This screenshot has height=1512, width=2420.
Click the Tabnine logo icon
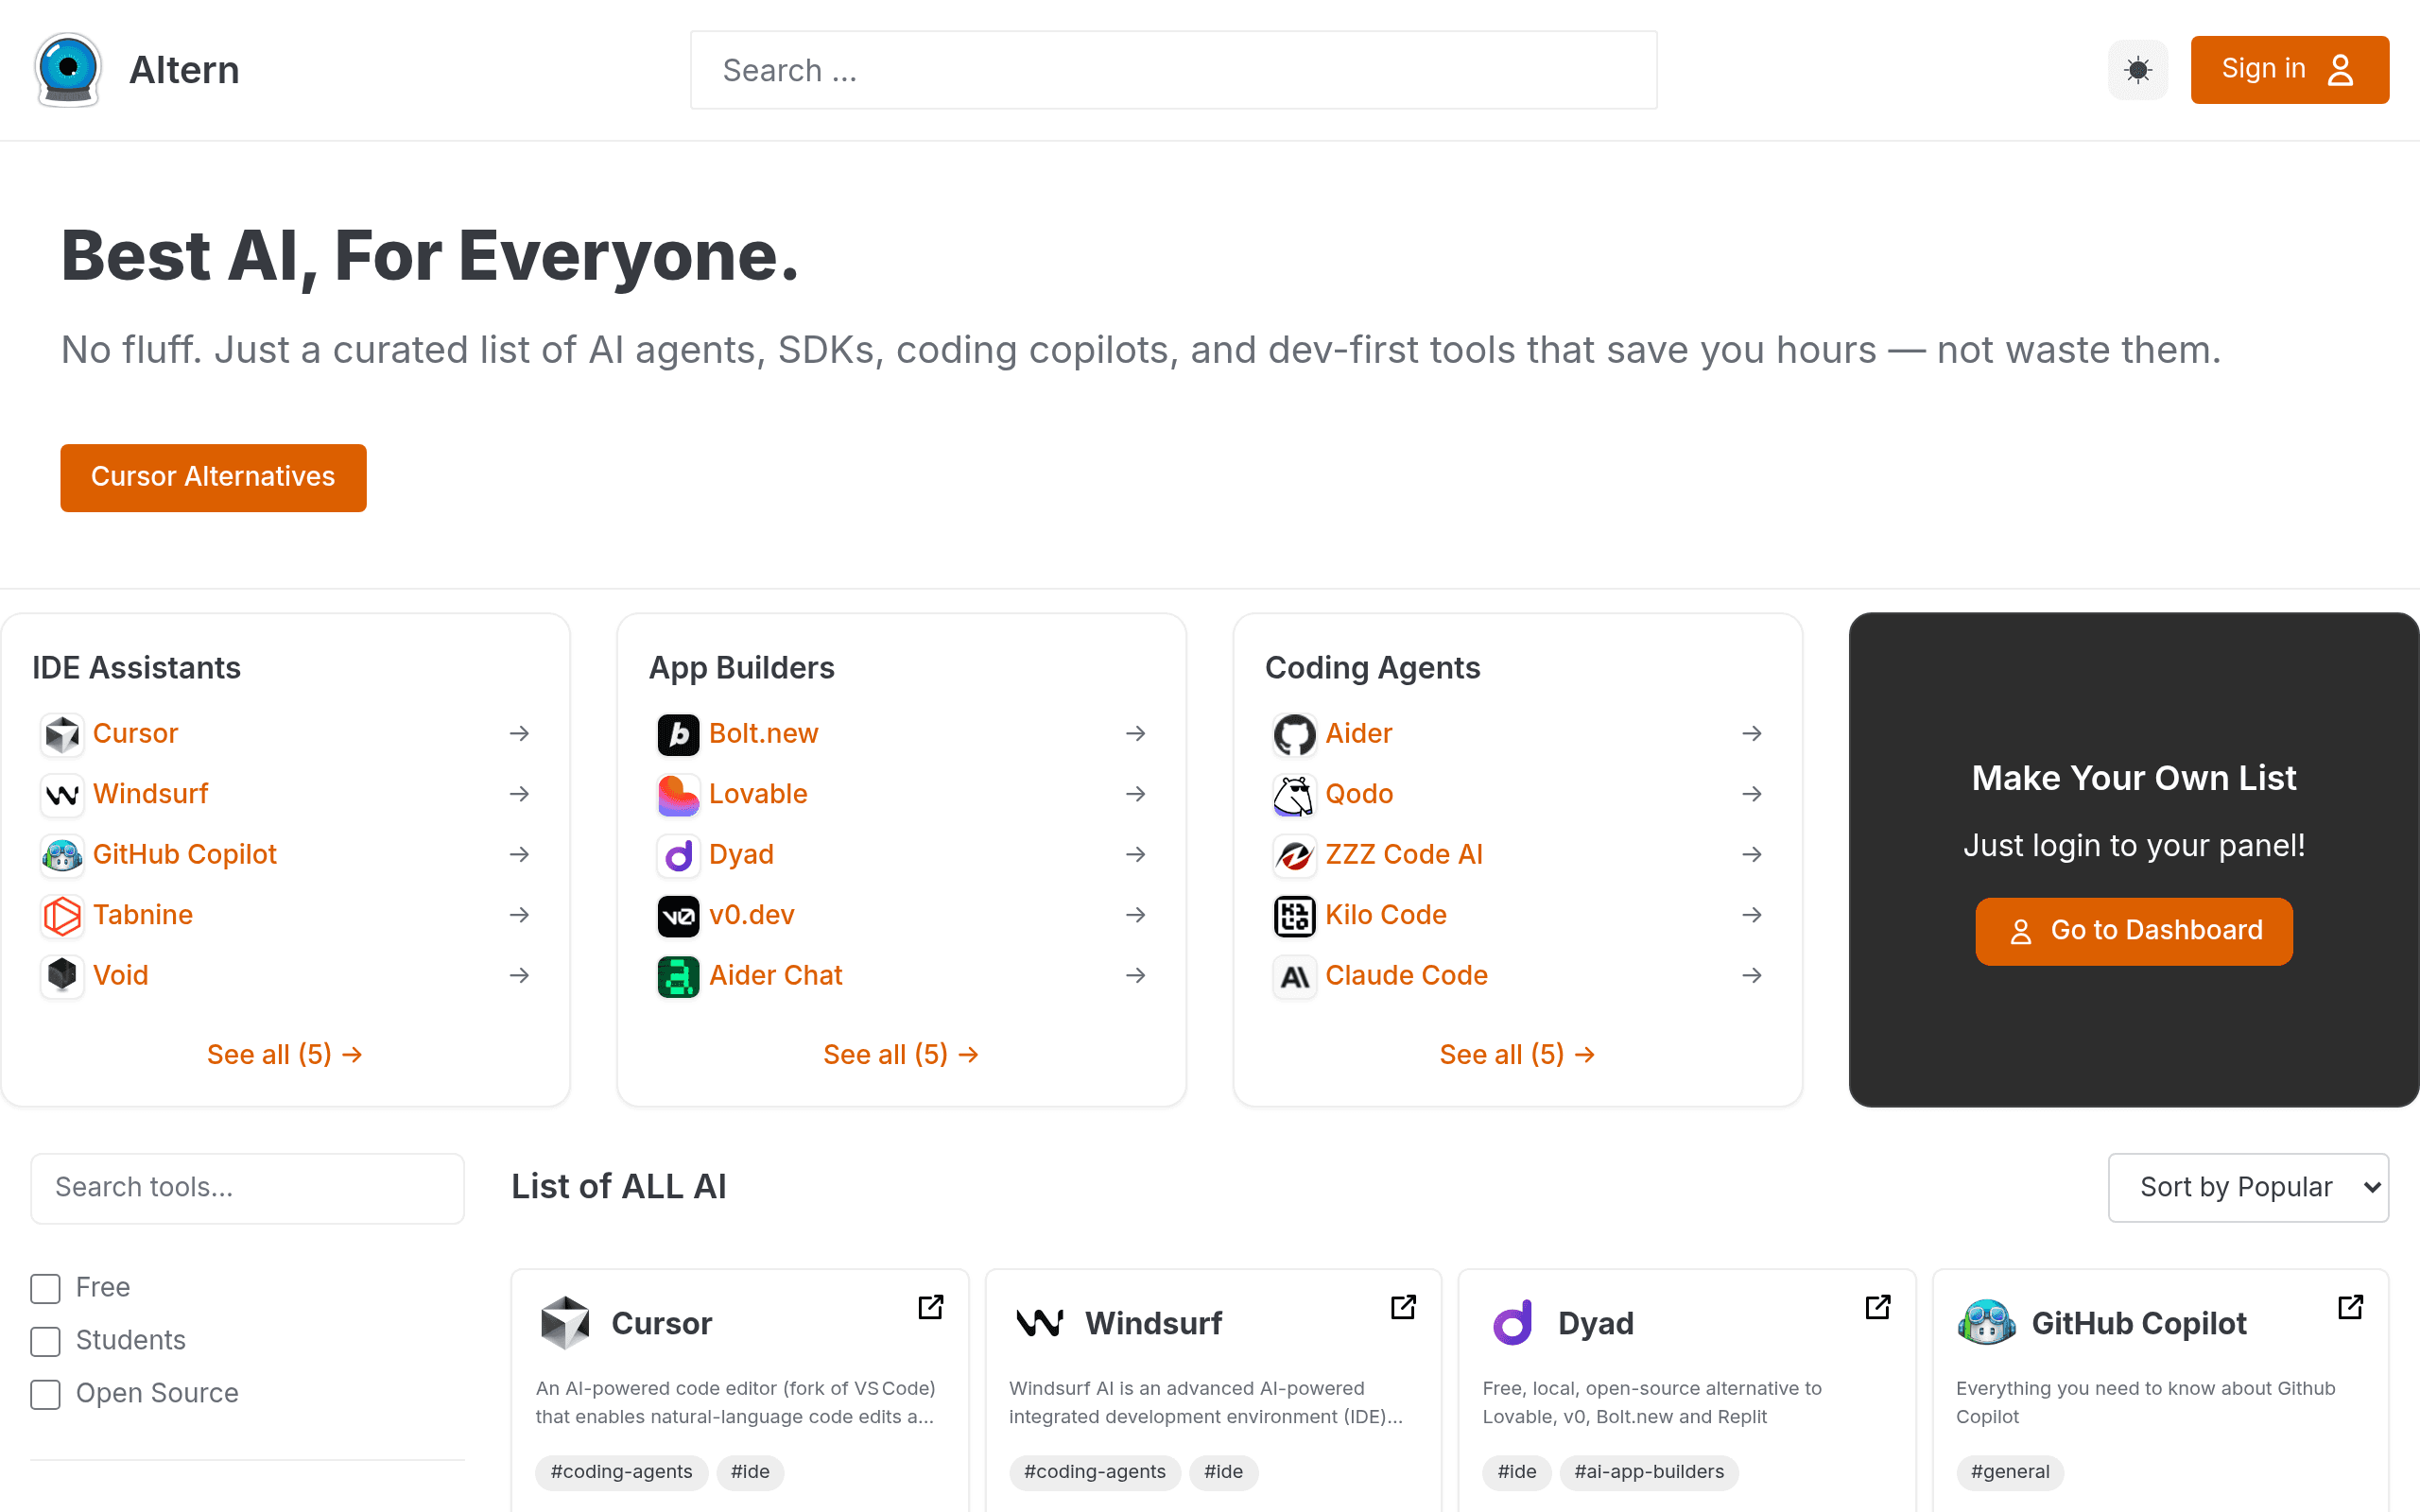point(62,916)
